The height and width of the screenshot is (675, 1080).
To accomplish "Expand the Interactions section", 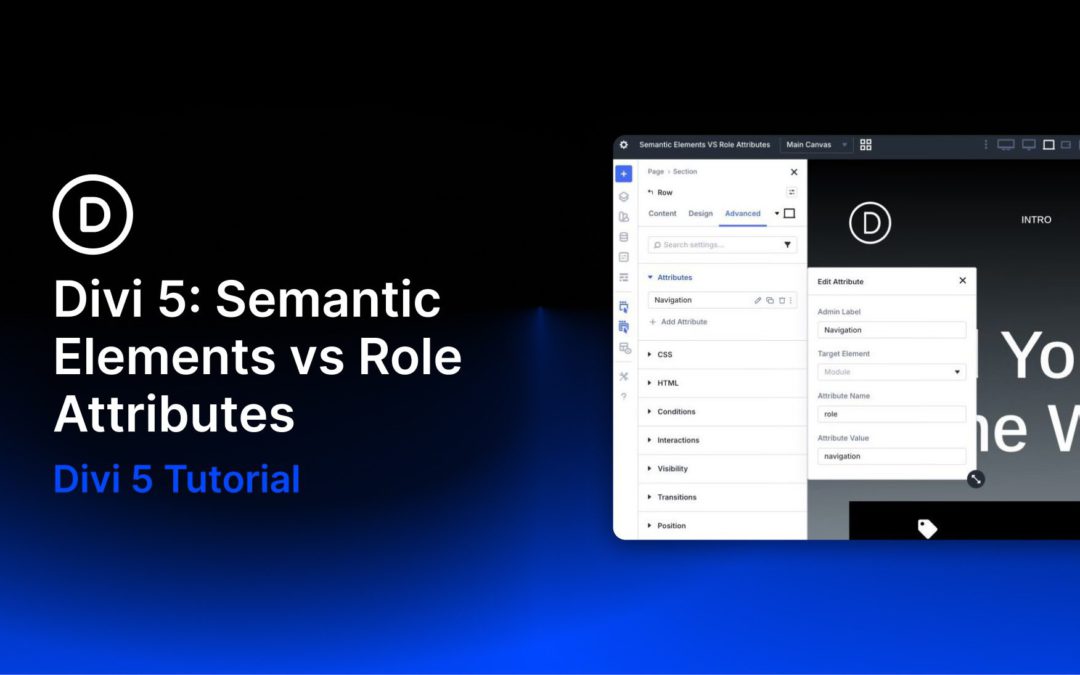I will point(722,440).
